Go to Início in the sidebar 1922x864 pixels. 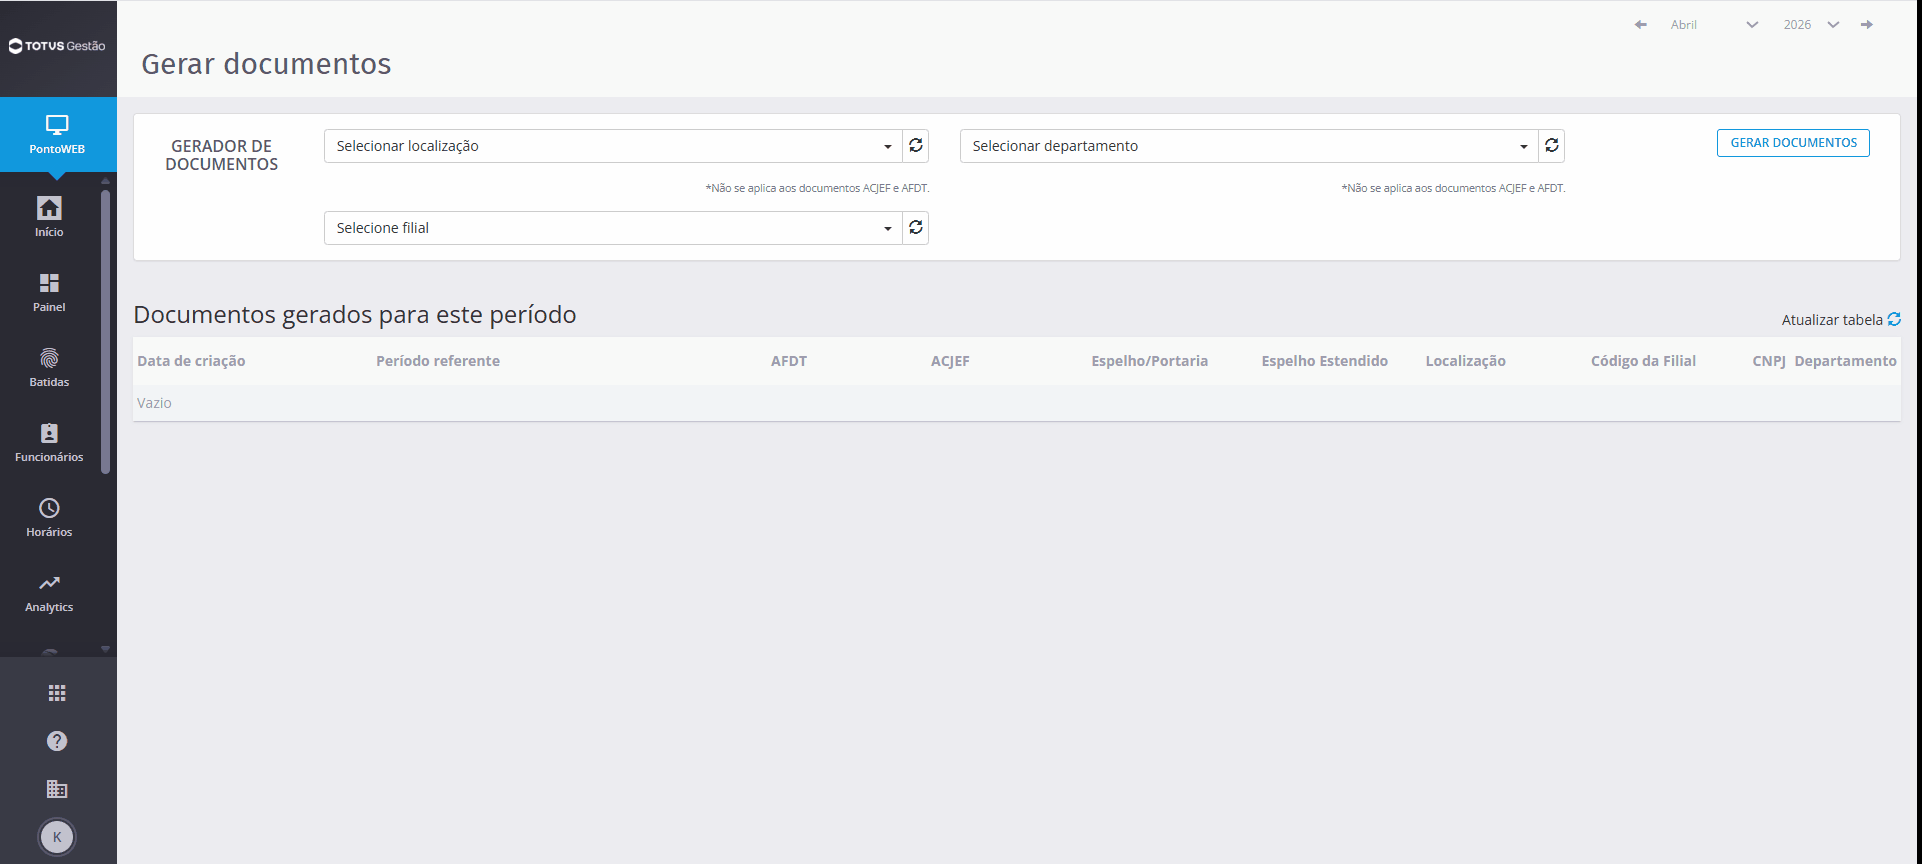(x=49, y=216)
